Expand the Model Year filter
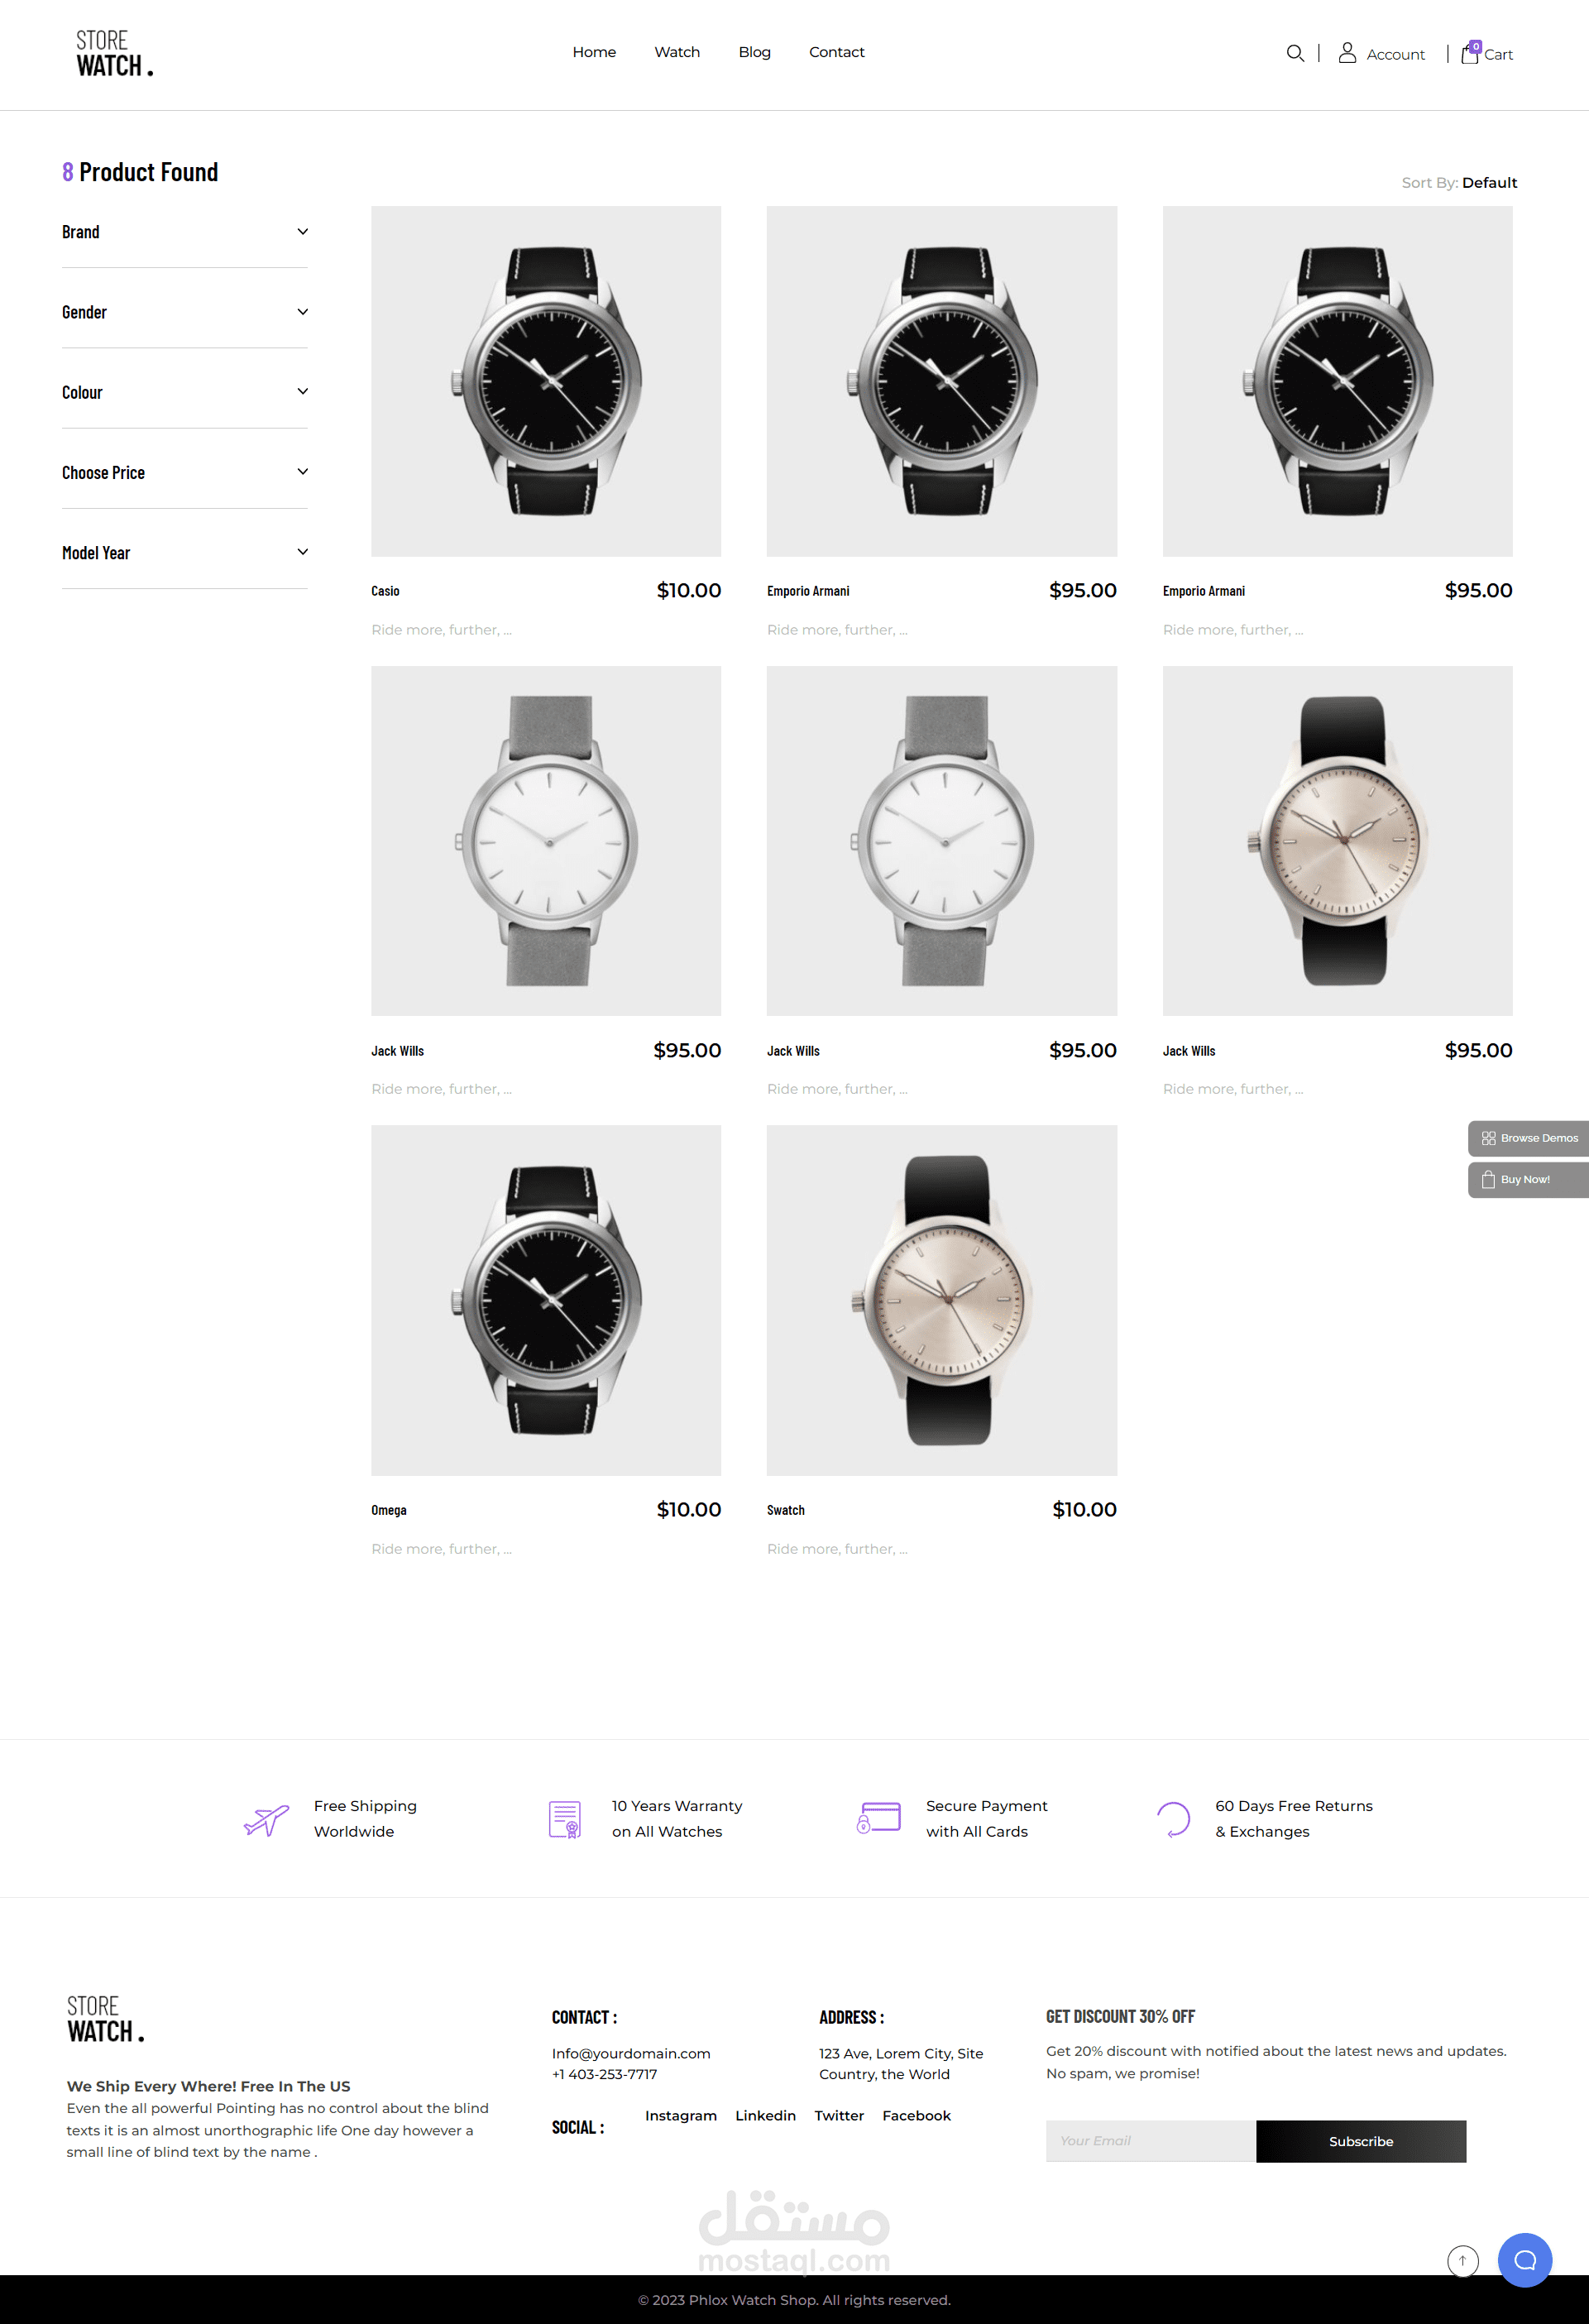This screenshot has height=2324, width=1589. pyautogui.click(x=185, y=552)
